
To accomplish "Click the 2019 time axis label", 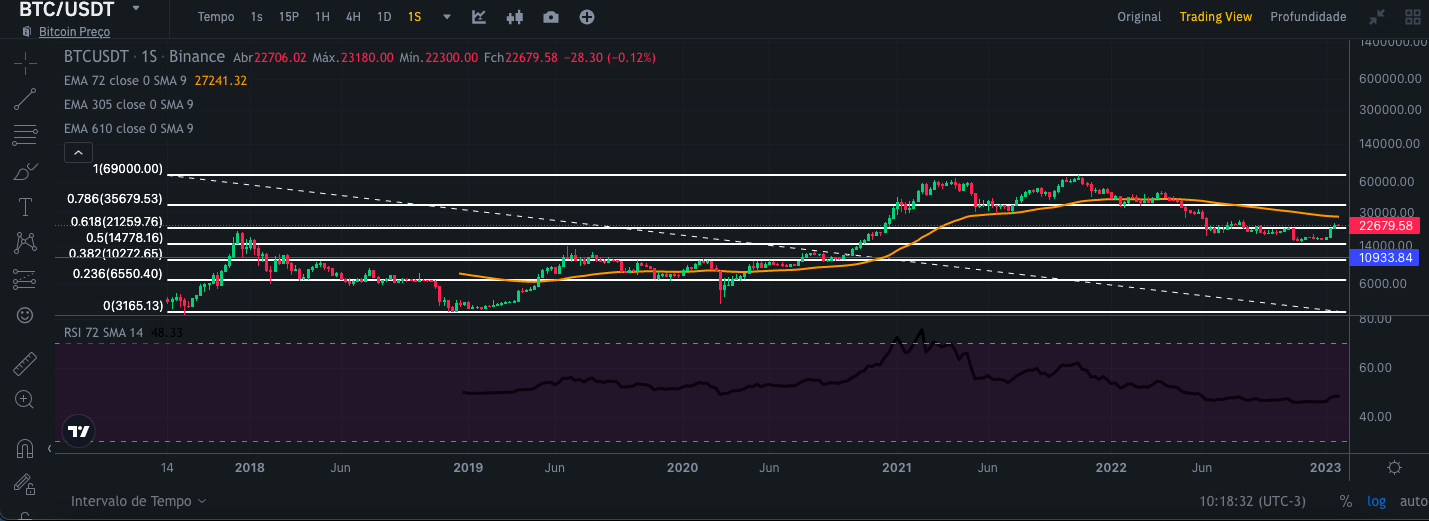I will tap(468, 467).
